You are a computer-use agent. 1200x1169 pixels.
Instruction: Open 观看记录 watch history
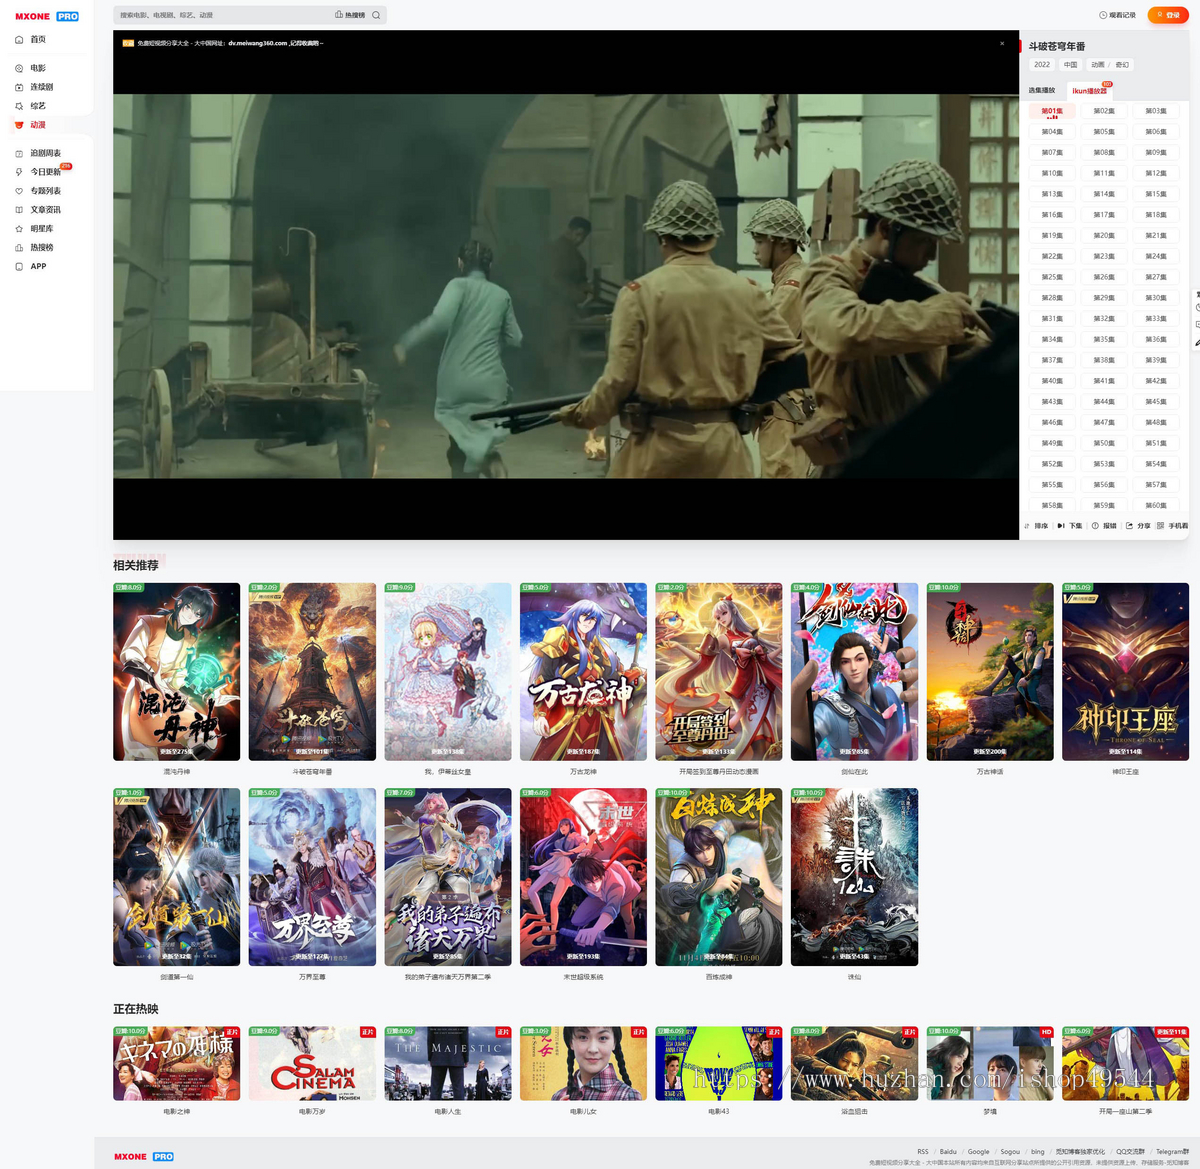pyautogui.click(x=1117, y=15)
